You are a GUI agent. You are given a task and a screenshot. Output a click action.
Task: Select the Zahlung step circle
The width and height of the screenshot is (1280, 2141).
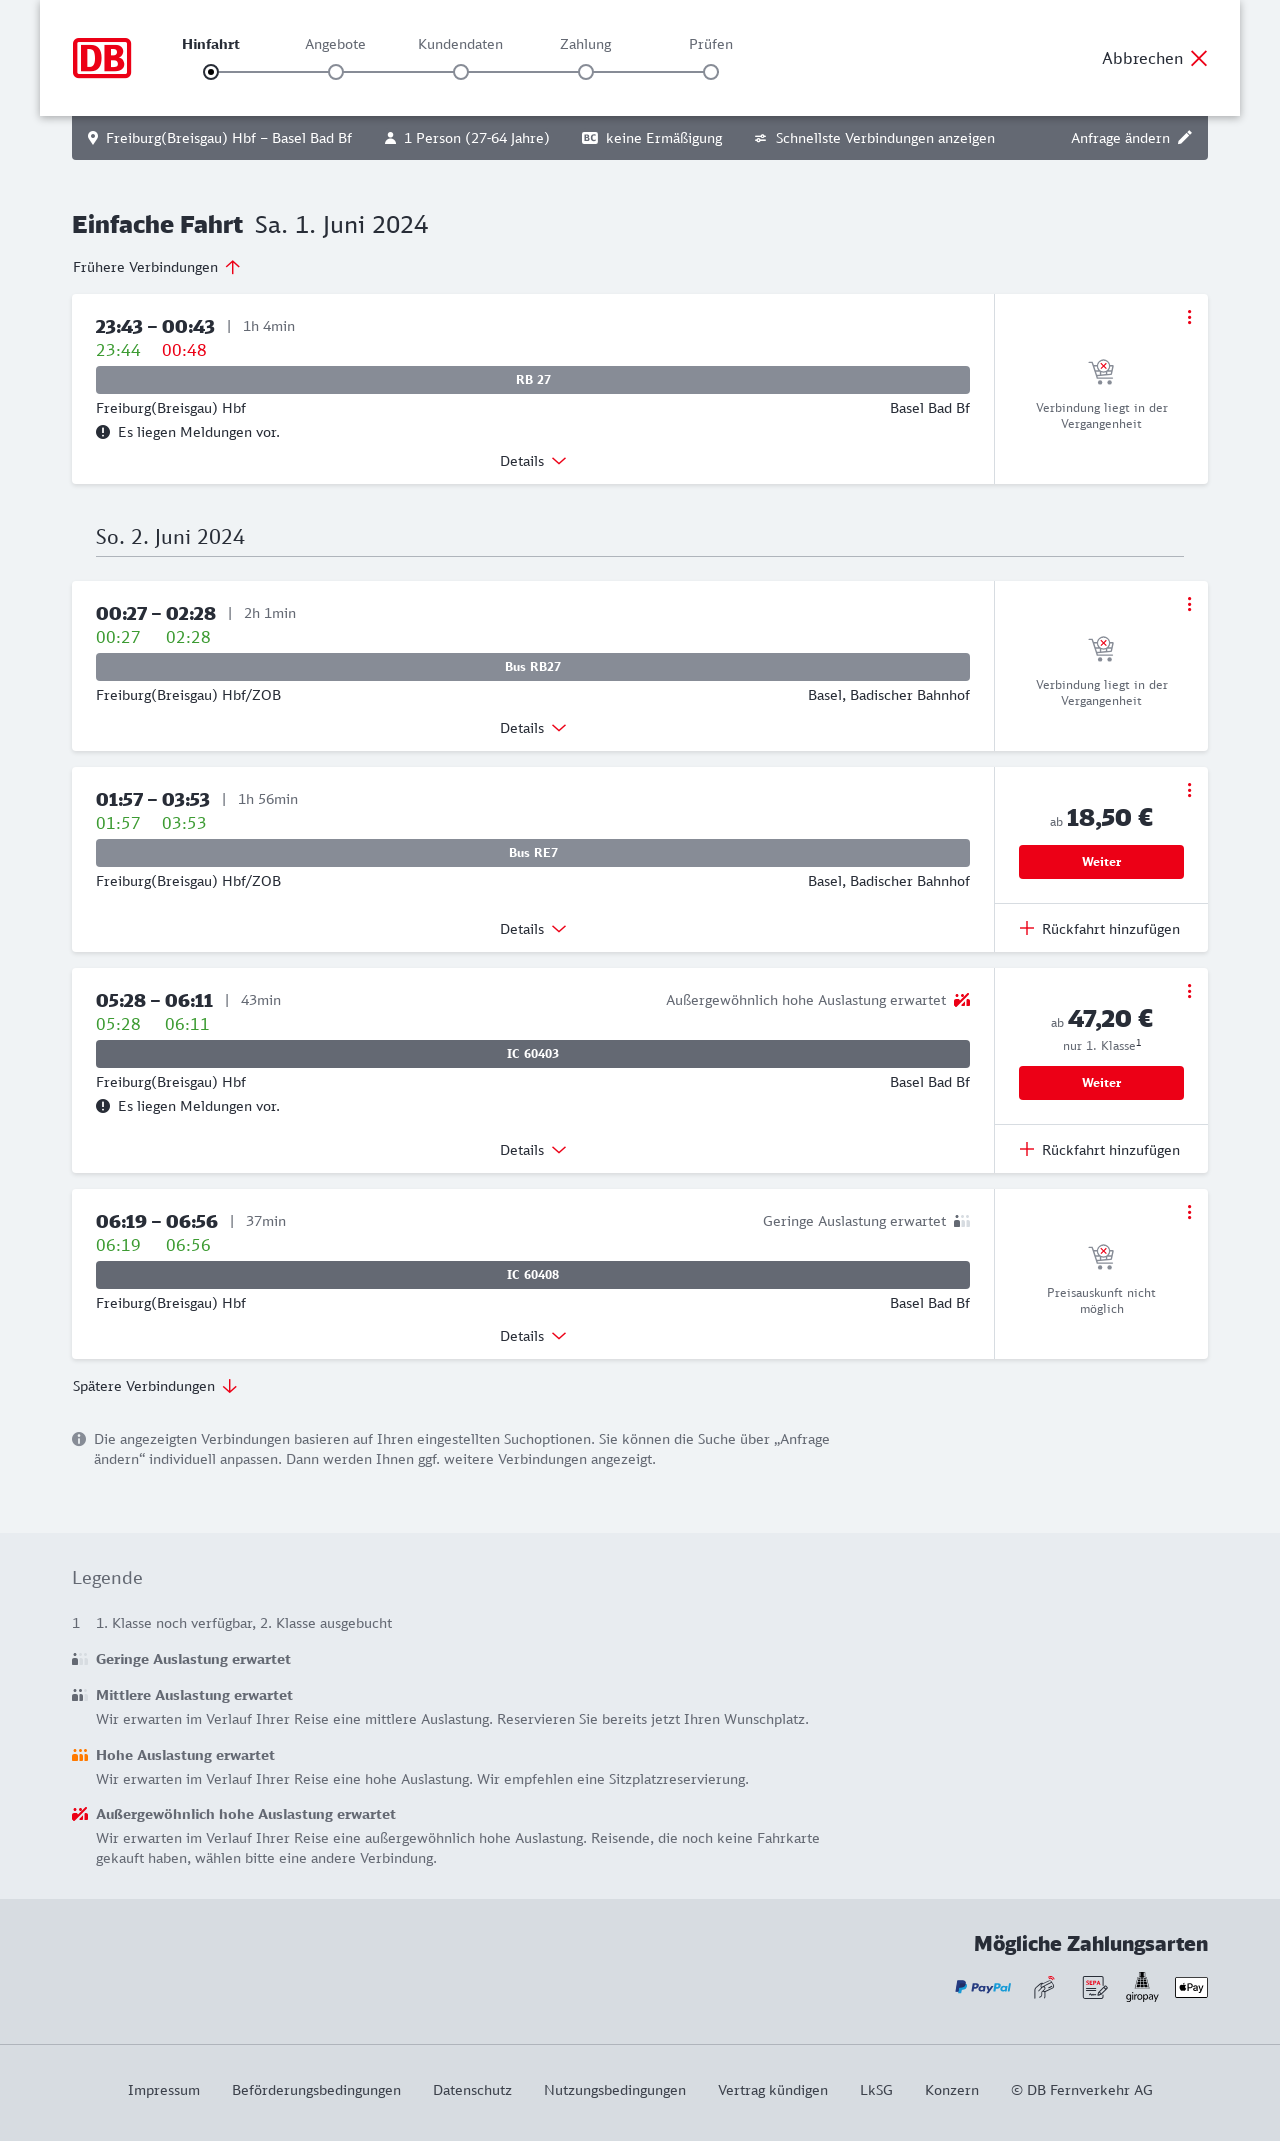(586, 72)
